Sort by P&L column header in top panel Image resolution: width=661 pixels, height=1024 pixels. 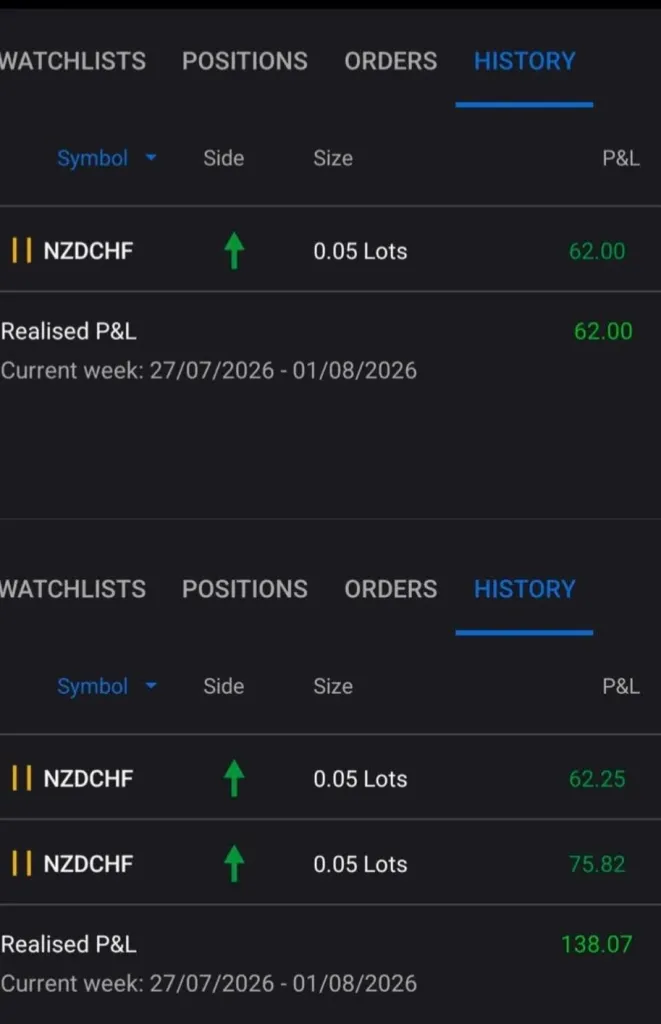pyautogui.click(x=621, y=158)
